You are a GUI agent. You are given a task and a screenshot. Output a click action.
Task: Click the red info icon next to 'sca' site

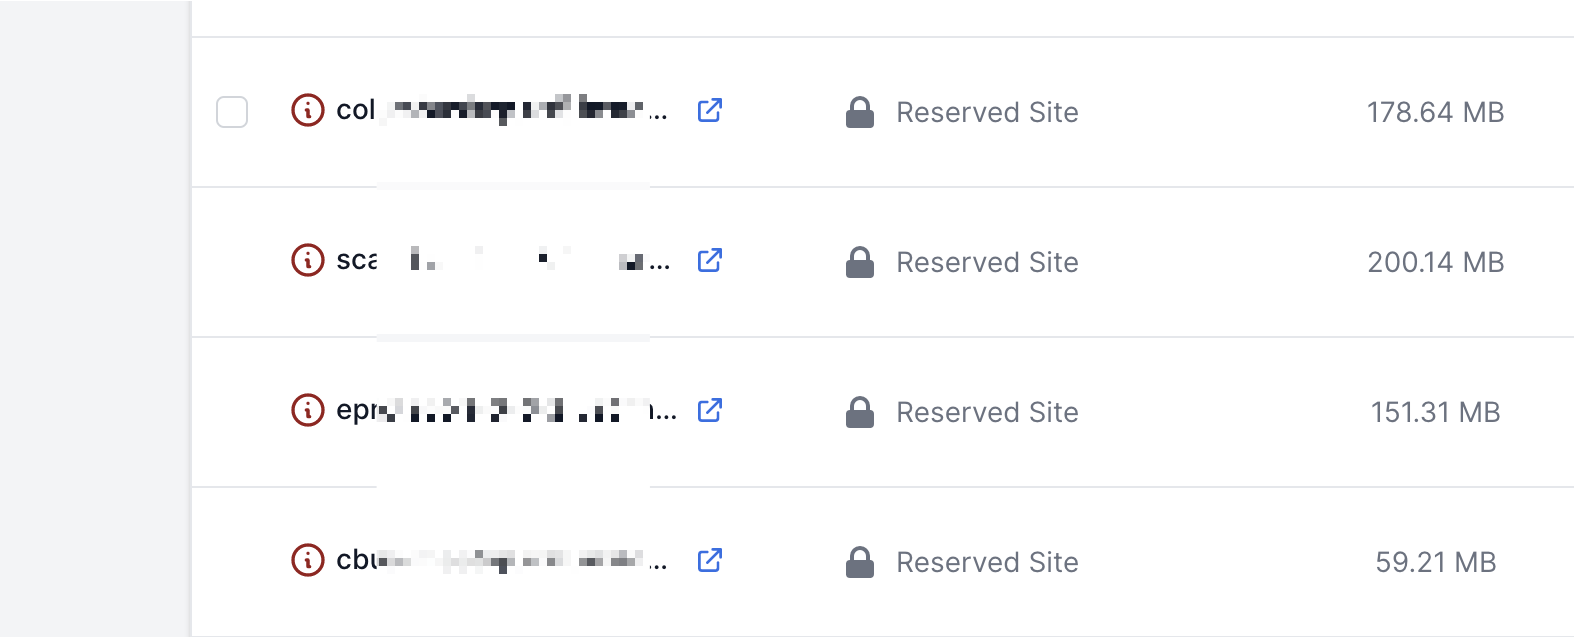[x=308, y=260]
